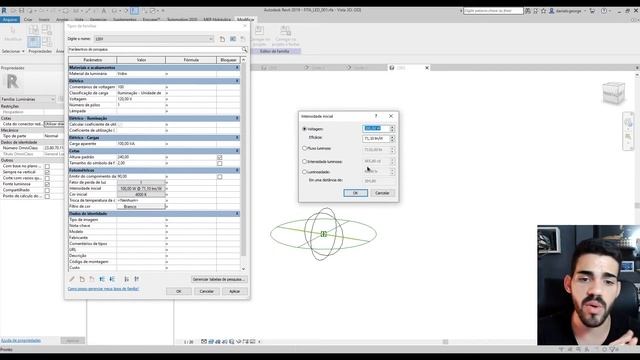Click the sort ascending icon

click(x=127, y=279)
